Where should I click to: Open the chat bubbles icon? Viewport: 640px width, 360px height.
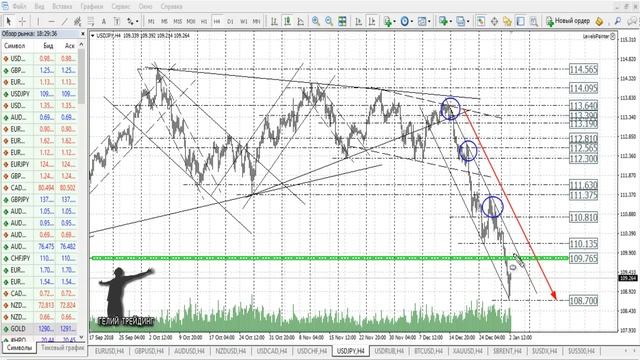click(633, 21)
